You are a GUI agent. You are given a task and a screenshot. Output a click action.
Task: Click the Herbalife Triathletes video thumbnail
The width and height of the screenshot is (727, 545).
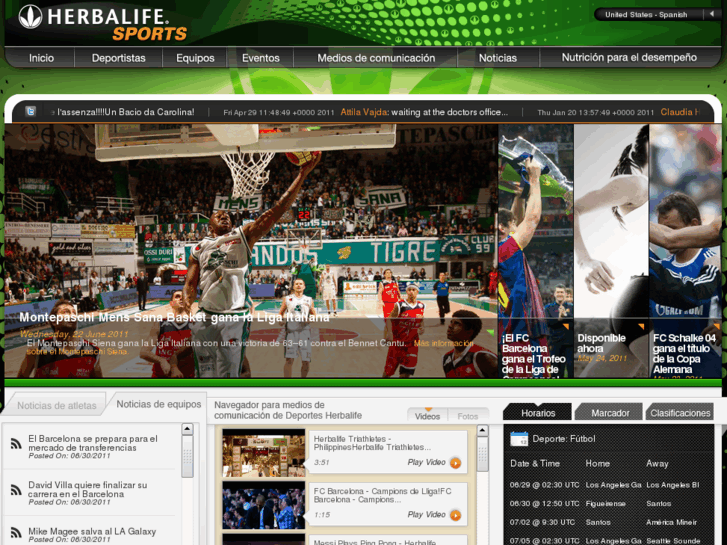264,453
